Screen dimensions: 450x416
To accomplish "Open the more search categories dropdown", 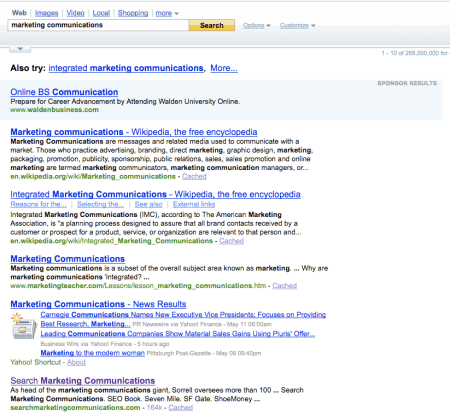I will 167,13.
